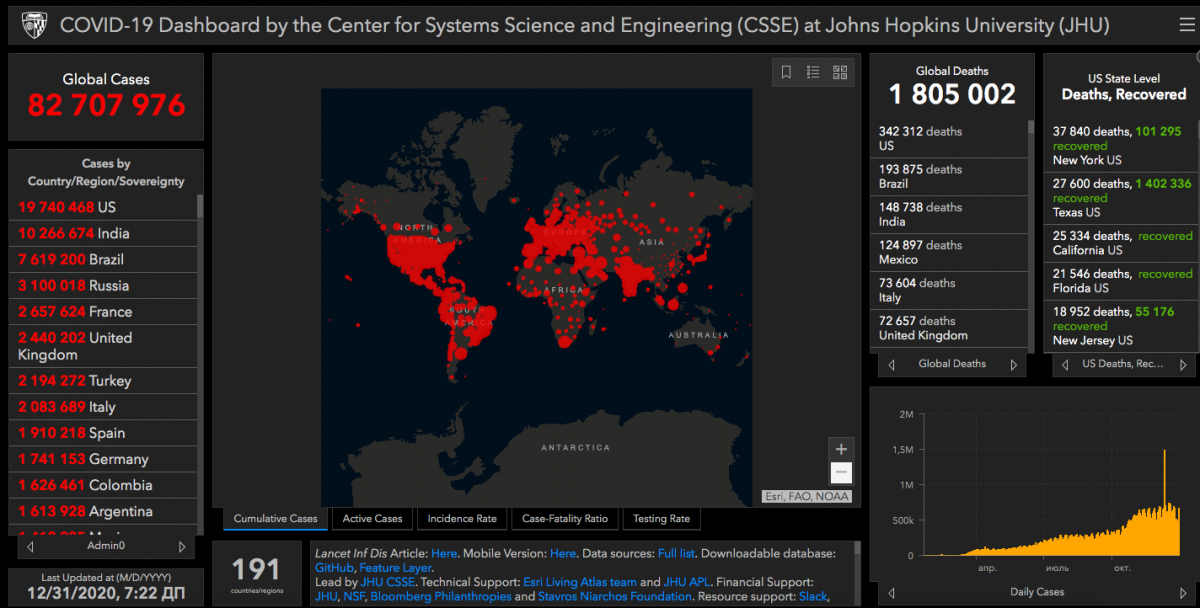This screenshot has height=608, width=1200.
Task: Open the NSF link
Action: [x=352, y=596]
